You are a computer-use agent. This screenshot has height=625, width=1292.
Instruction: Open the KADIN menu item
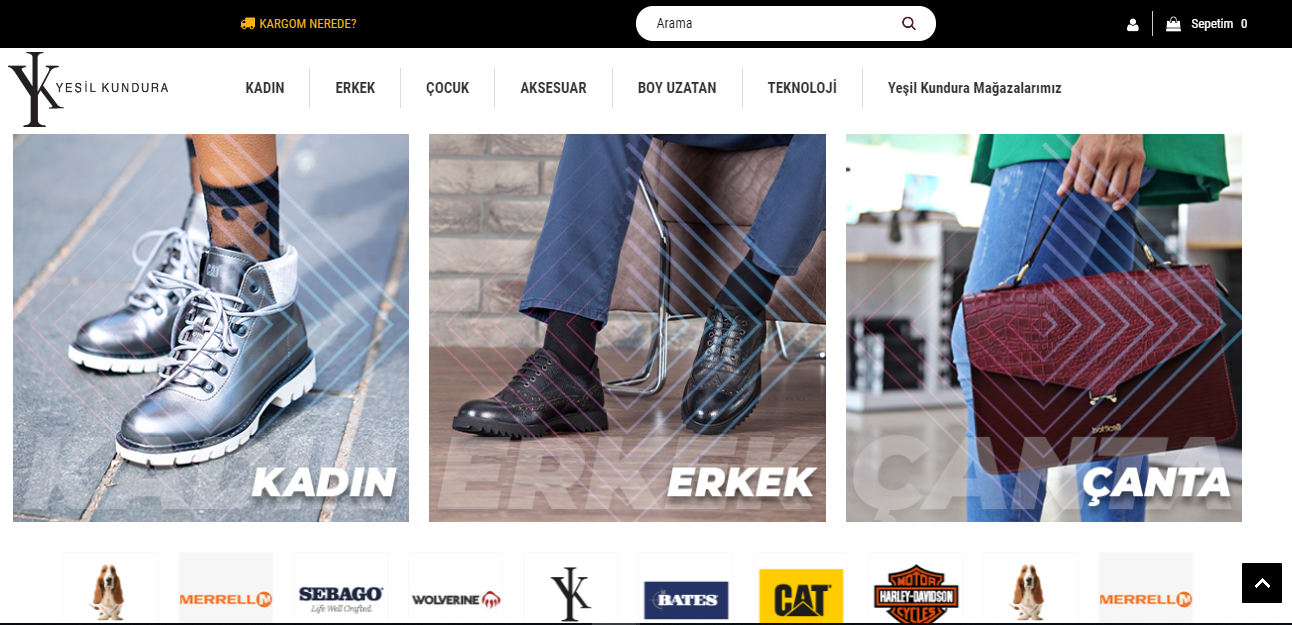point(265,88)
